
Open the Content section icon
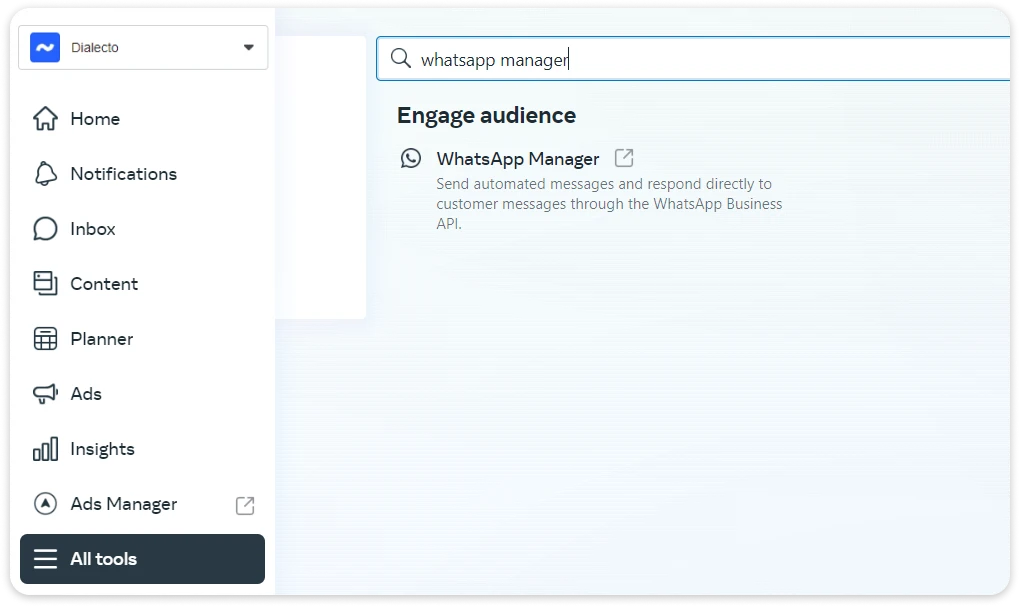45,284
